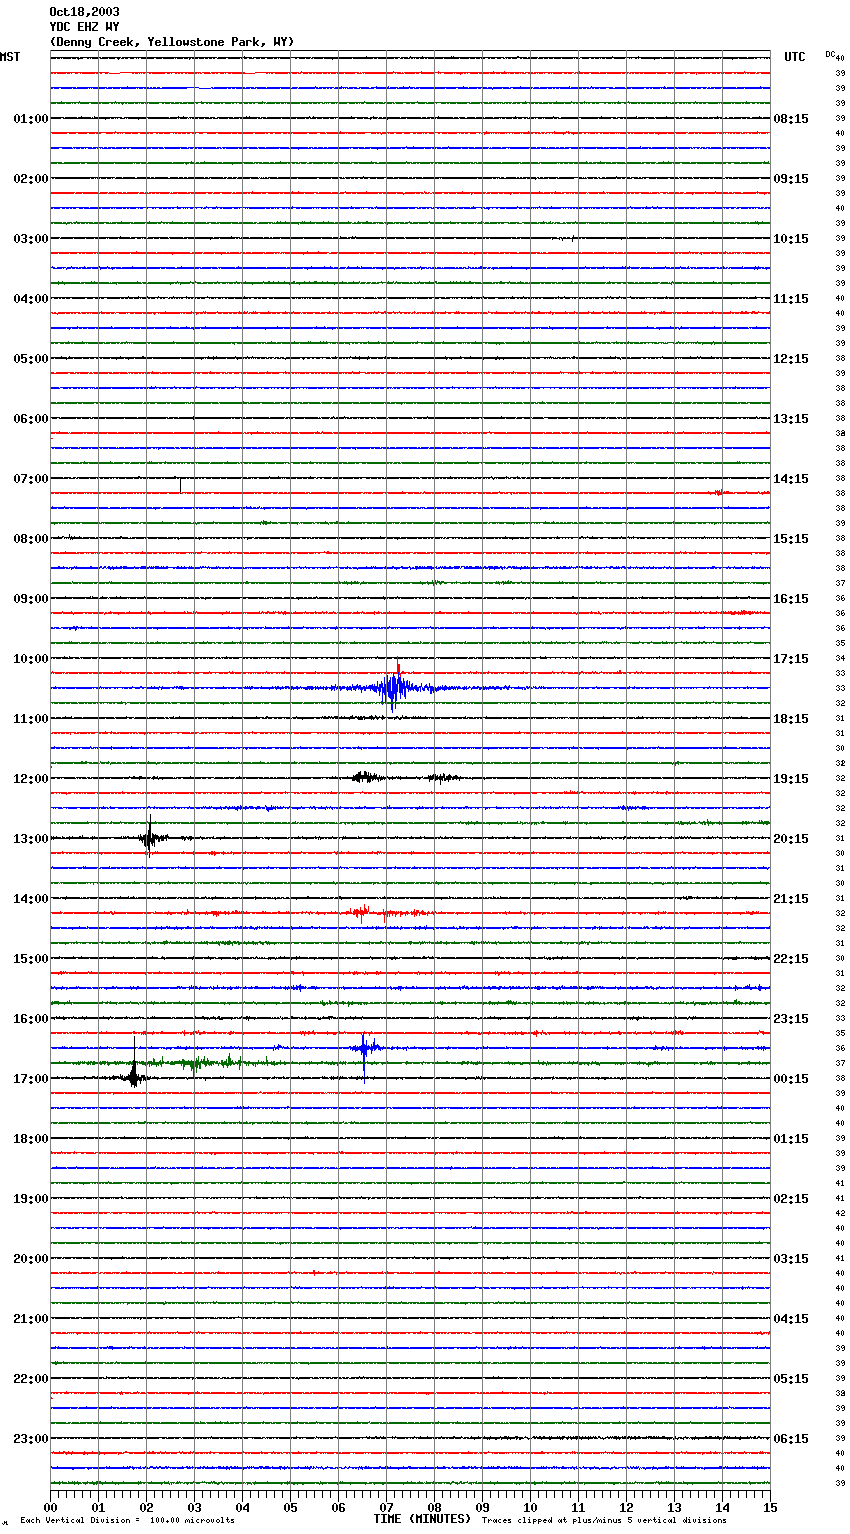
Task: Click the 06:15 UTC time label
Action: (x=791, y=1439)
